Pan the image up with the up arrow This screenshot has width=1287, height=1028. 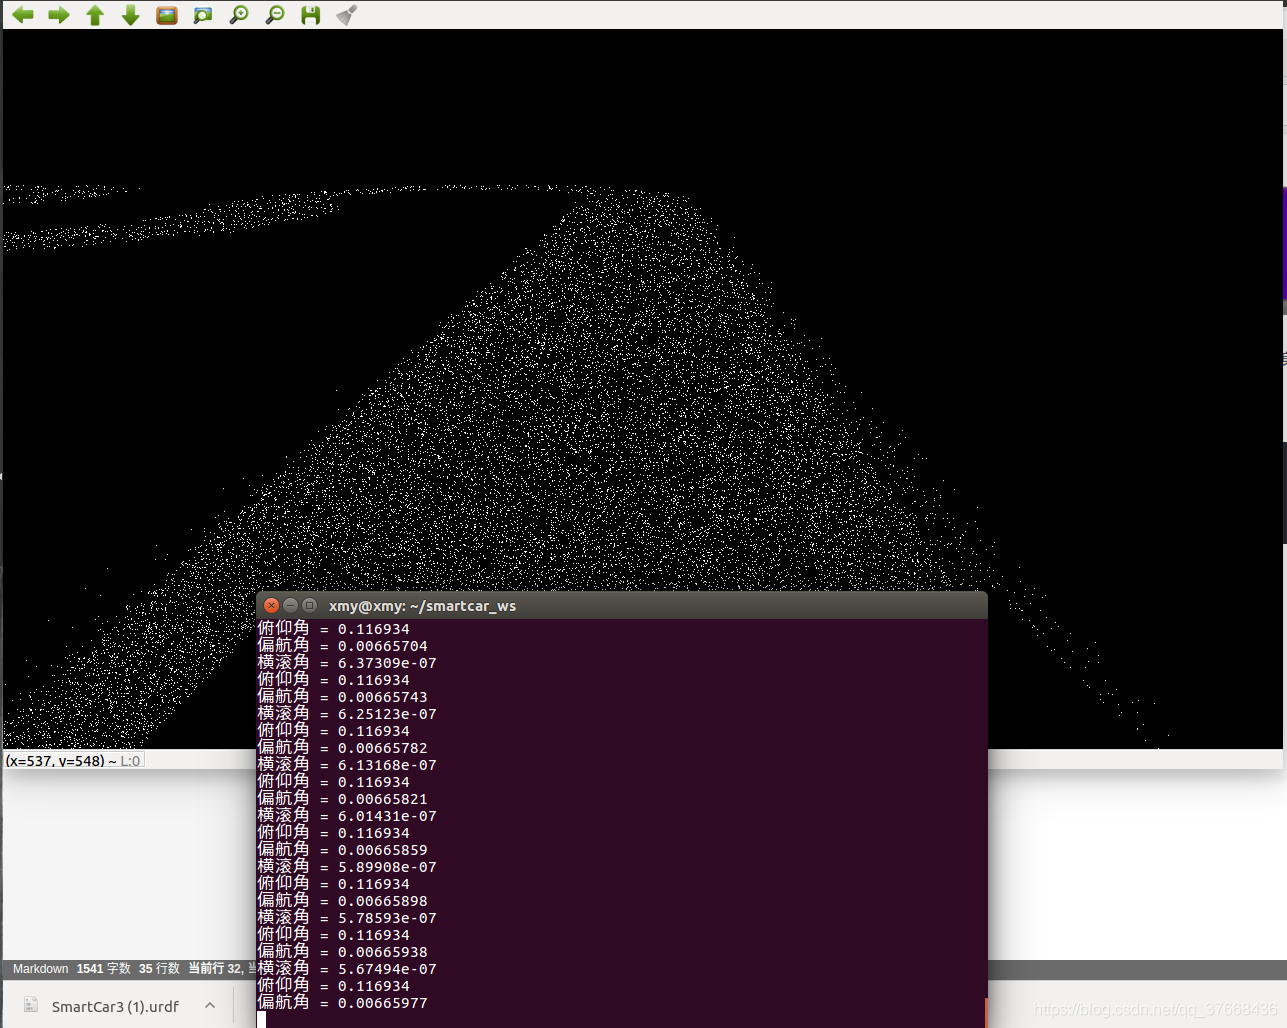point(95,15)
